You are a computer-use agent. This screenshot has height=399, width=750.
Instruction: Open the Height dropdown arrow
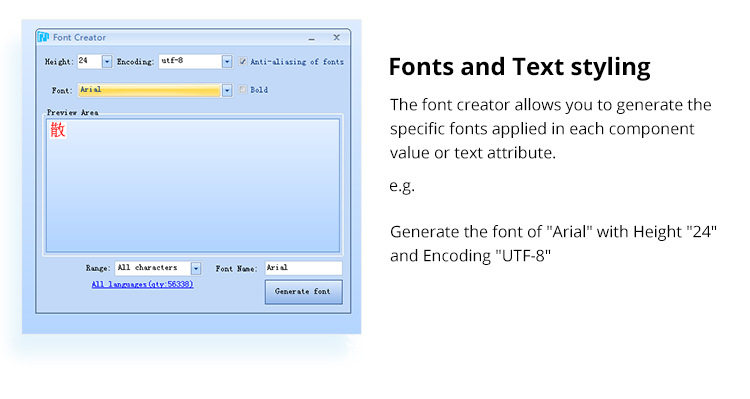[x=107, y=62]
